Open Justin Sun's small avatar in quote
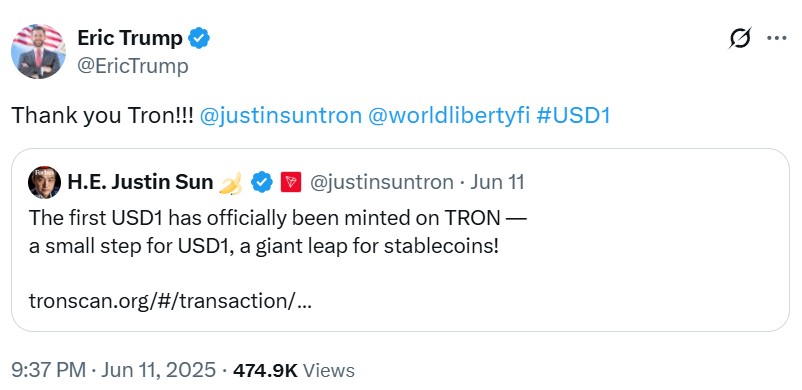 click(44, 182)
